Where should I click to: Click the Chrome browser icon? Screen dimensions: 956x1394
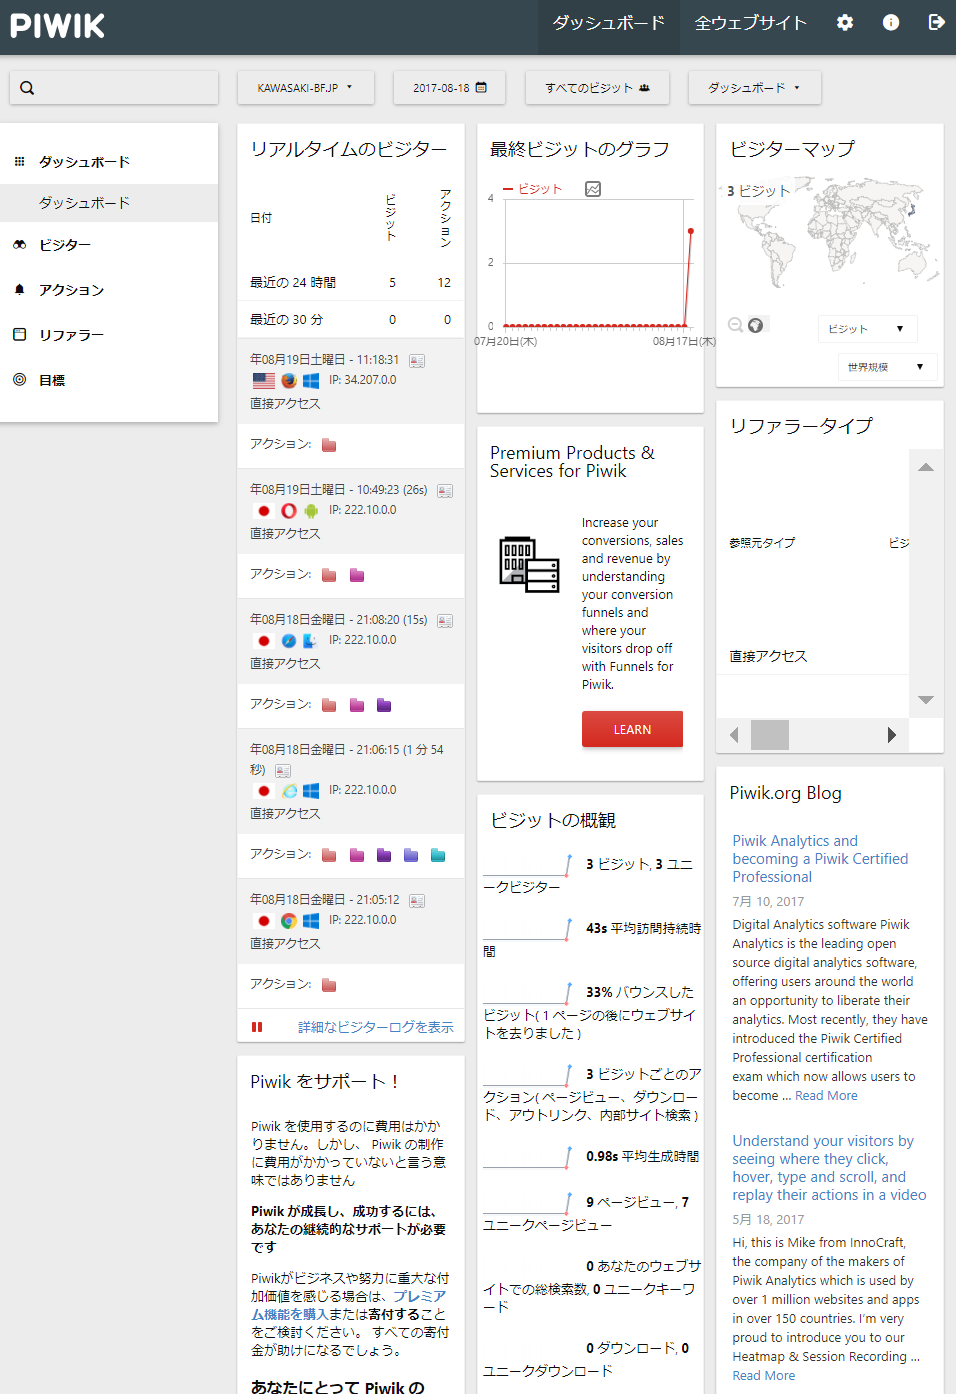click(x=289, y=921)
